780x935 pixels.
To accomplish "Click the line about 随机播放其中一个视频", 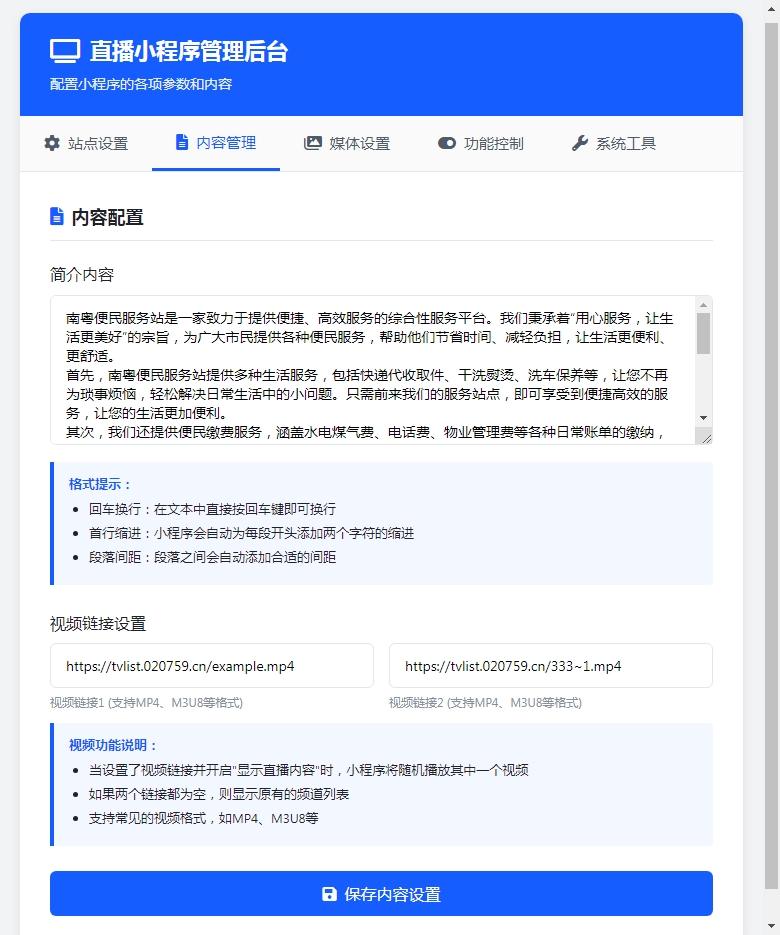I will pyautogui.click(x=308, y=770).
